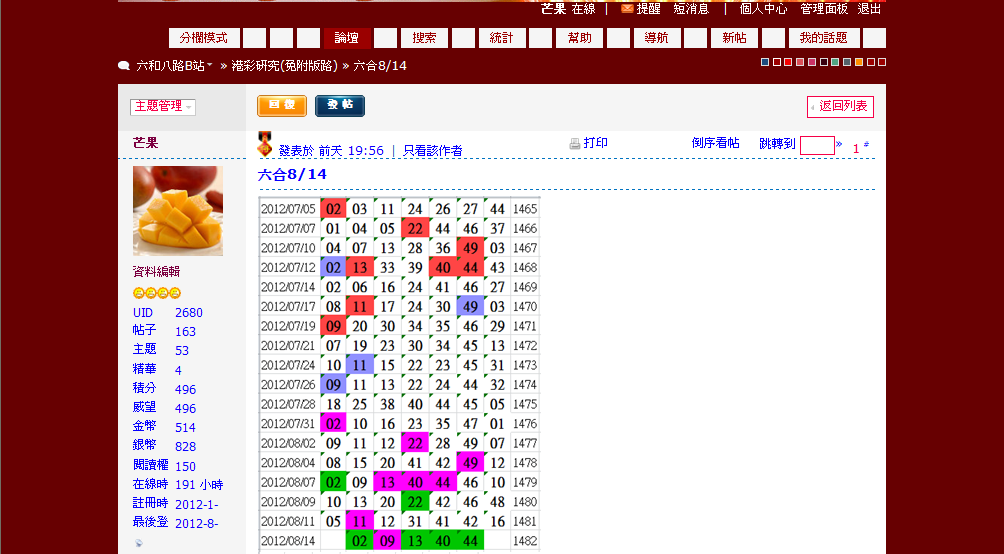Click the 提醒 envelope icon
Image resolution: width=1004 pixels, height=554 pixels.
coord(627,8)
